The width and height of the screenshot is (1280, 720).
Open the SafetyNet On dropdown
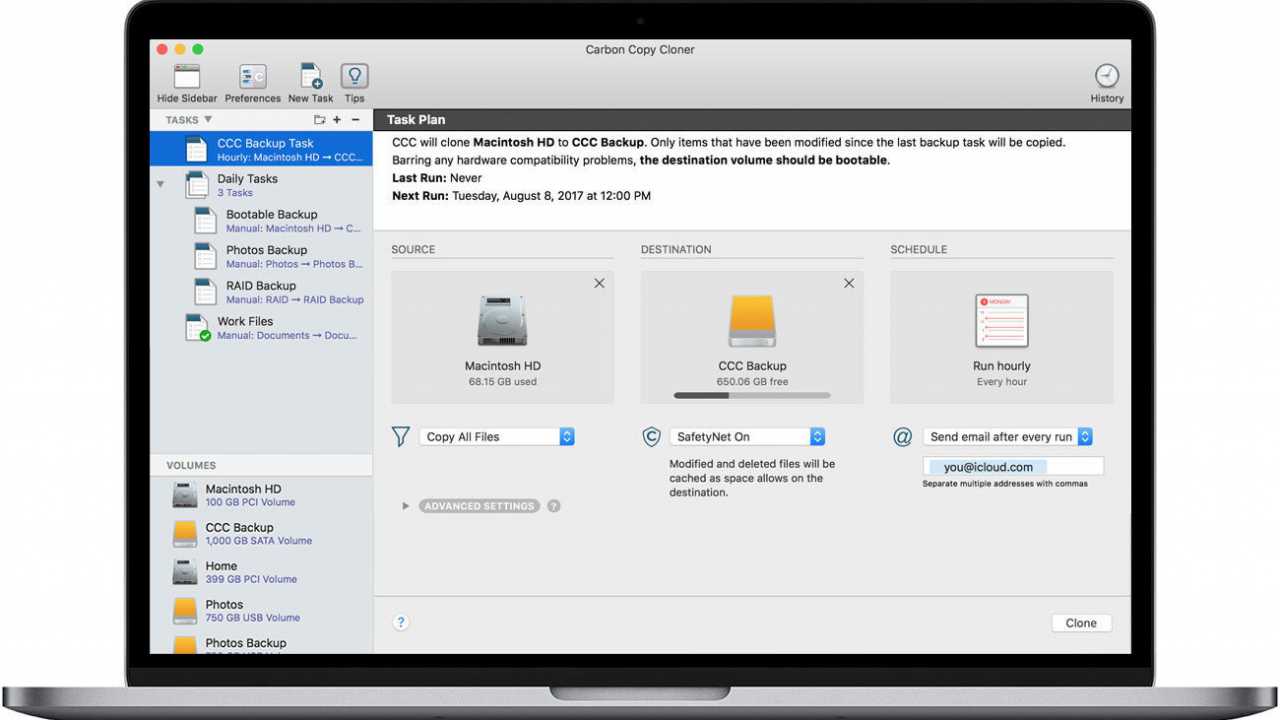click(747, 437)
